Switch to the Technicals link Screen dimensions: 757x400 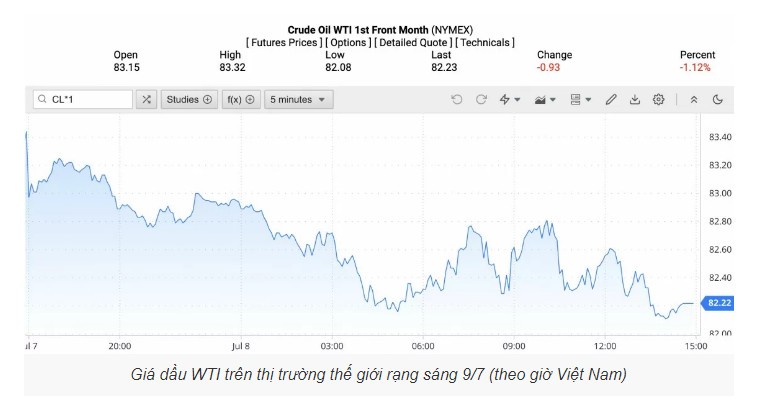[486, 42]
